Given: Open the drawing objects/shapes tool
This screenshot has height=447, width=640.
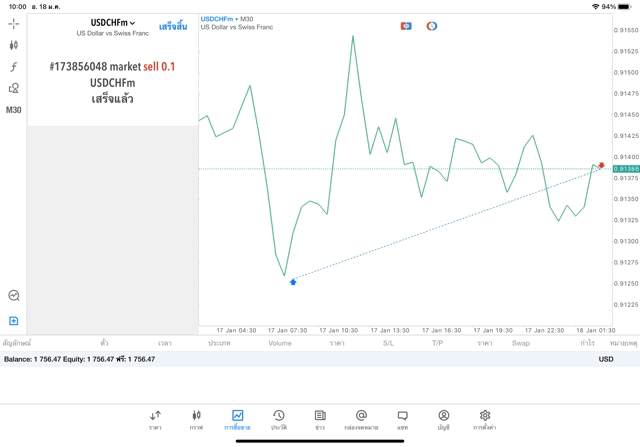Looking at the screenshot, I should 14,88.
